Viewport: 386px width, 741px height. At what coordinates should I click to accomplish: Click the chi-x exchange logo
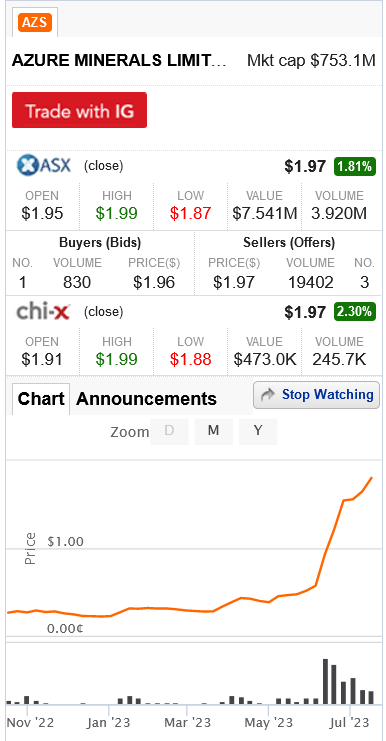point(43,311)
